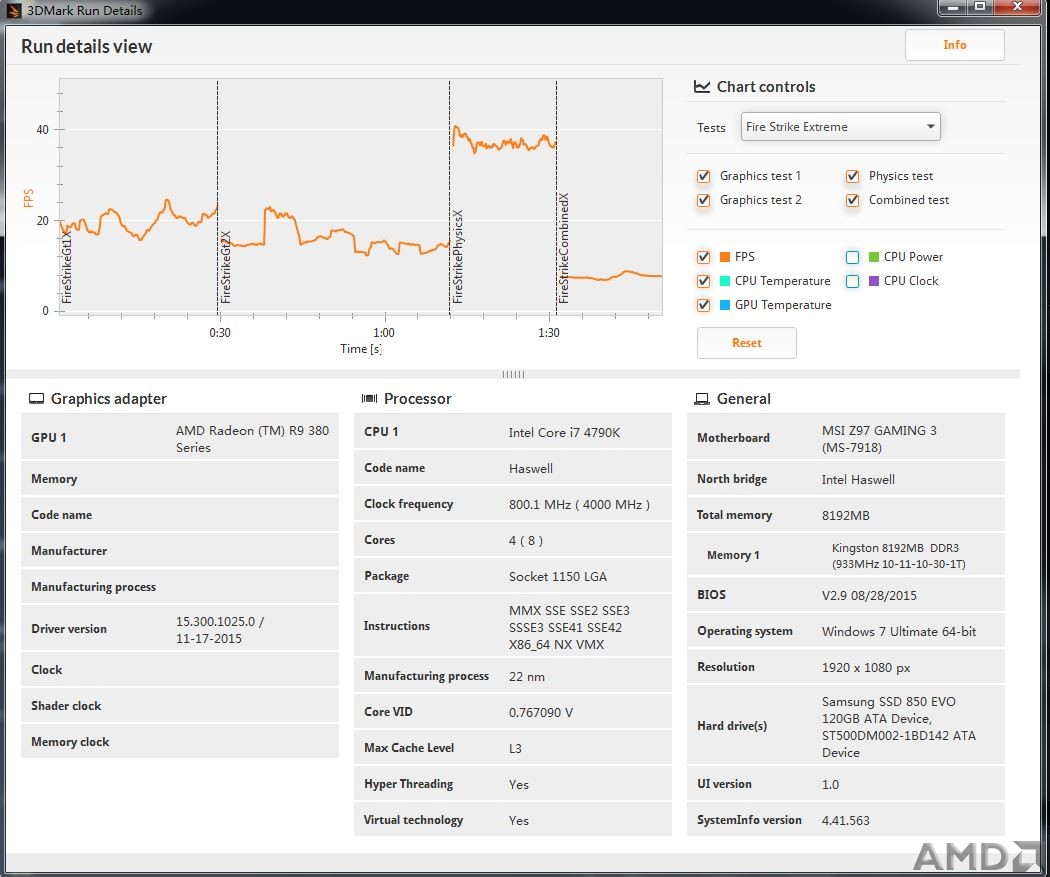Enable the CPU Power checkbox
Screen dimensions: 1050x877
tap(852, 257)
